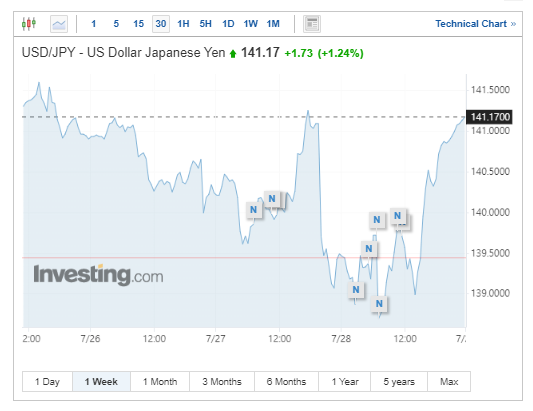The width and height of the screenshot is (533, 411).
Task: Show the Max time range
Action: pyautogui.click(x=449, y=382)
